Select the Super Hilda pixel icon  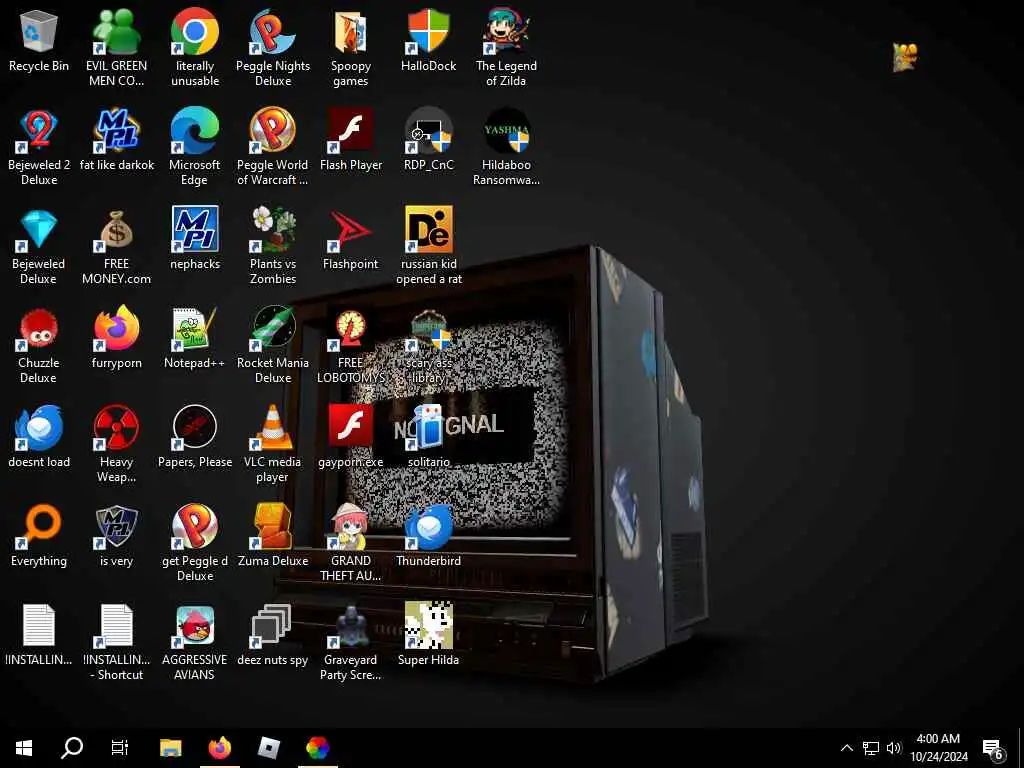[428, 626]
